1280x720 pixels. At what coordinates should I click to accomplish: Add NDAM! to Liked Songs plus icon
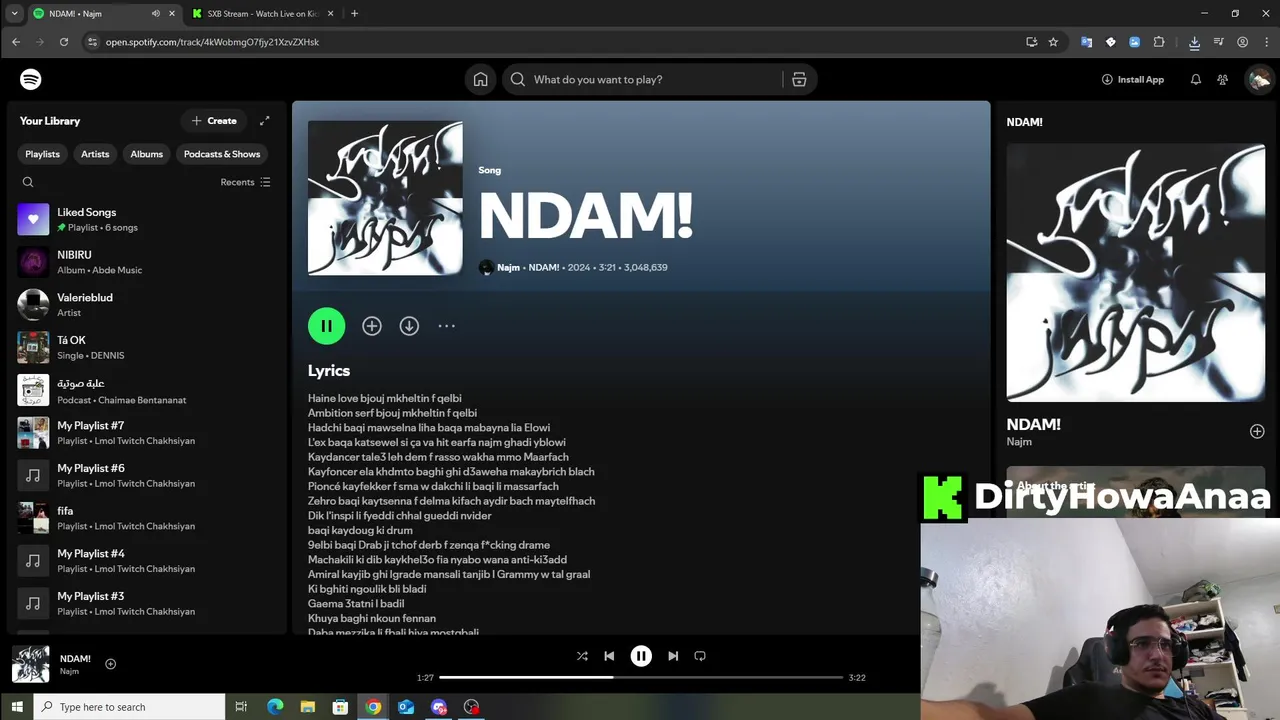372,326
